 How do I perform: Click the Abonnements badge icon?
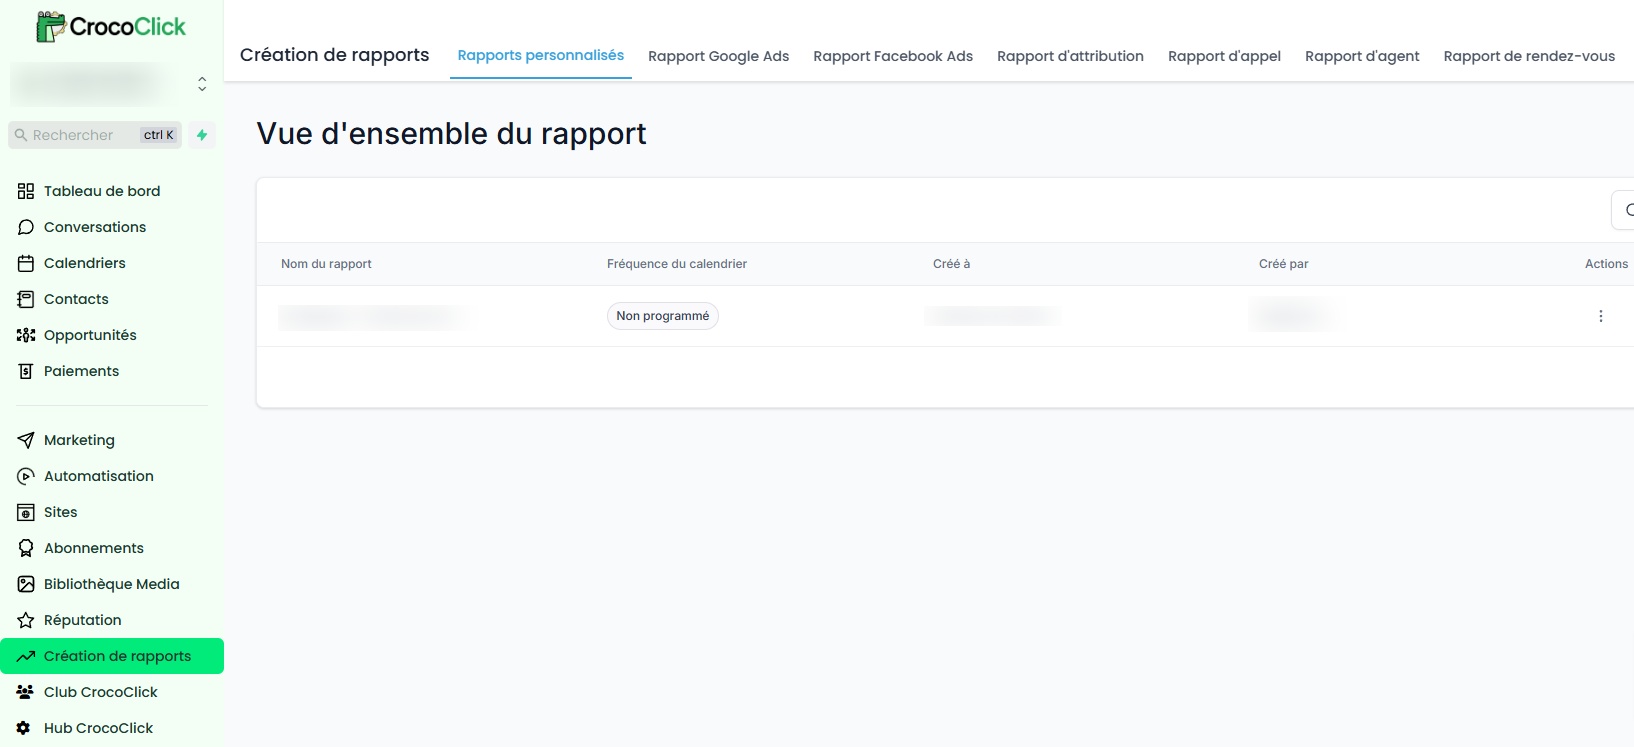pos(26,548)
